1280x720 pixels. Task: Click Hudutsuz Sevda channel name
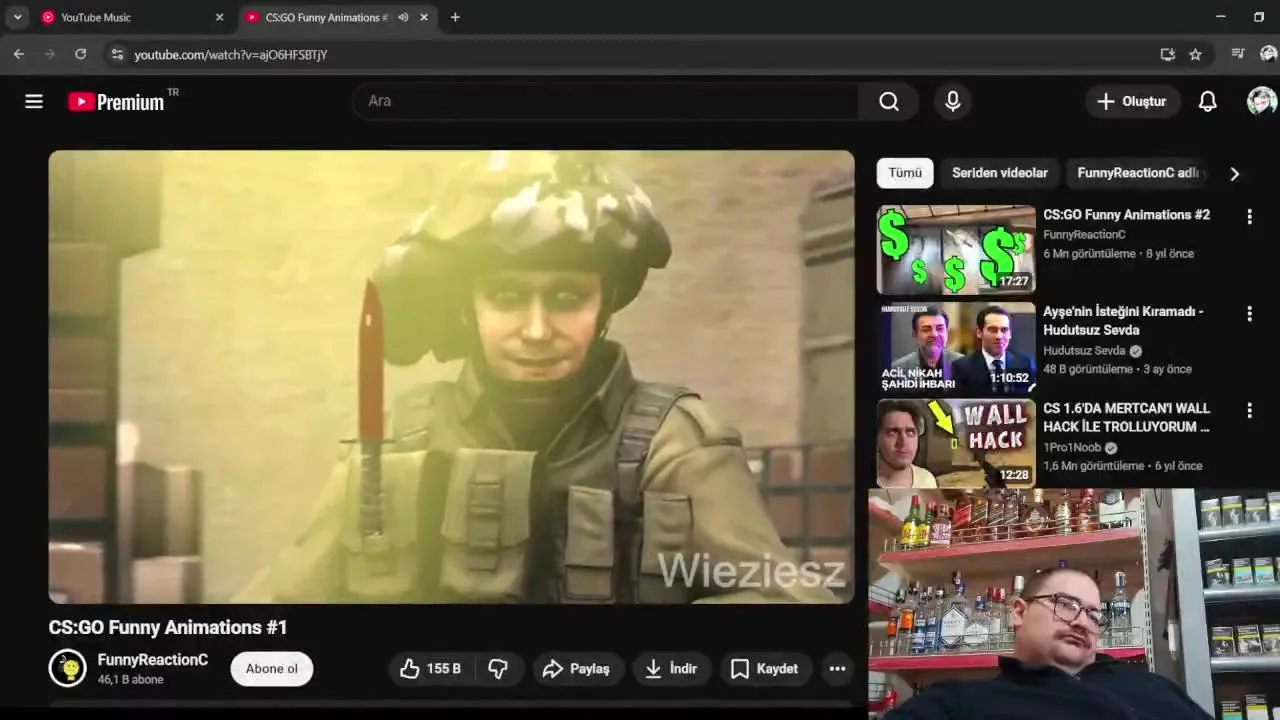1084,351
